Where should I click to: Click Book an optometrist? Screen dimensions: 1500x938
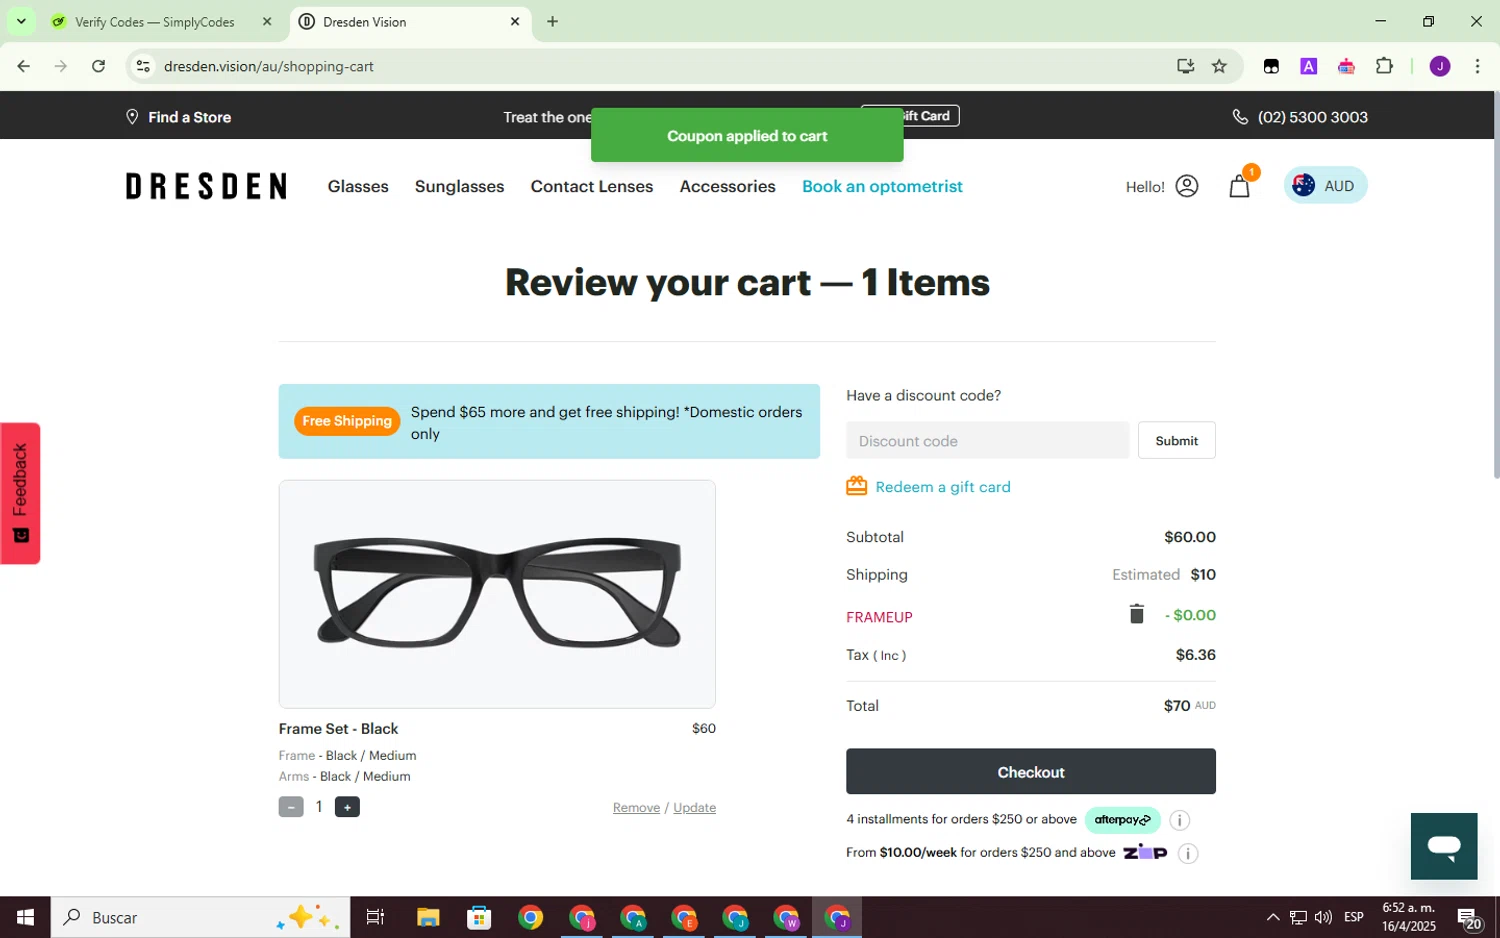click(x=882, y=186)
